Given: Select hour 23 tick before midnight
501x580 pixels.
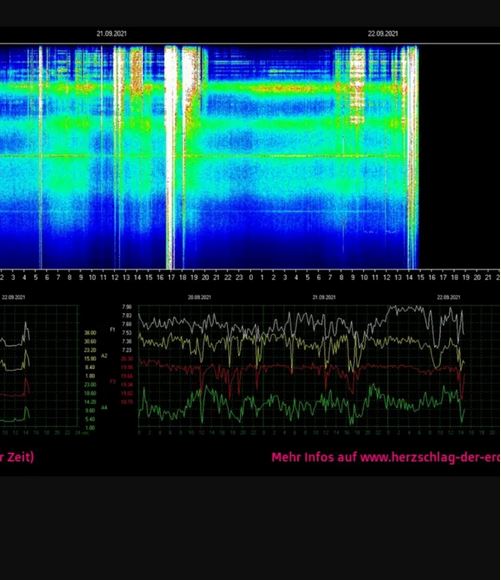Looking at the screenshot, I should 239,277.
